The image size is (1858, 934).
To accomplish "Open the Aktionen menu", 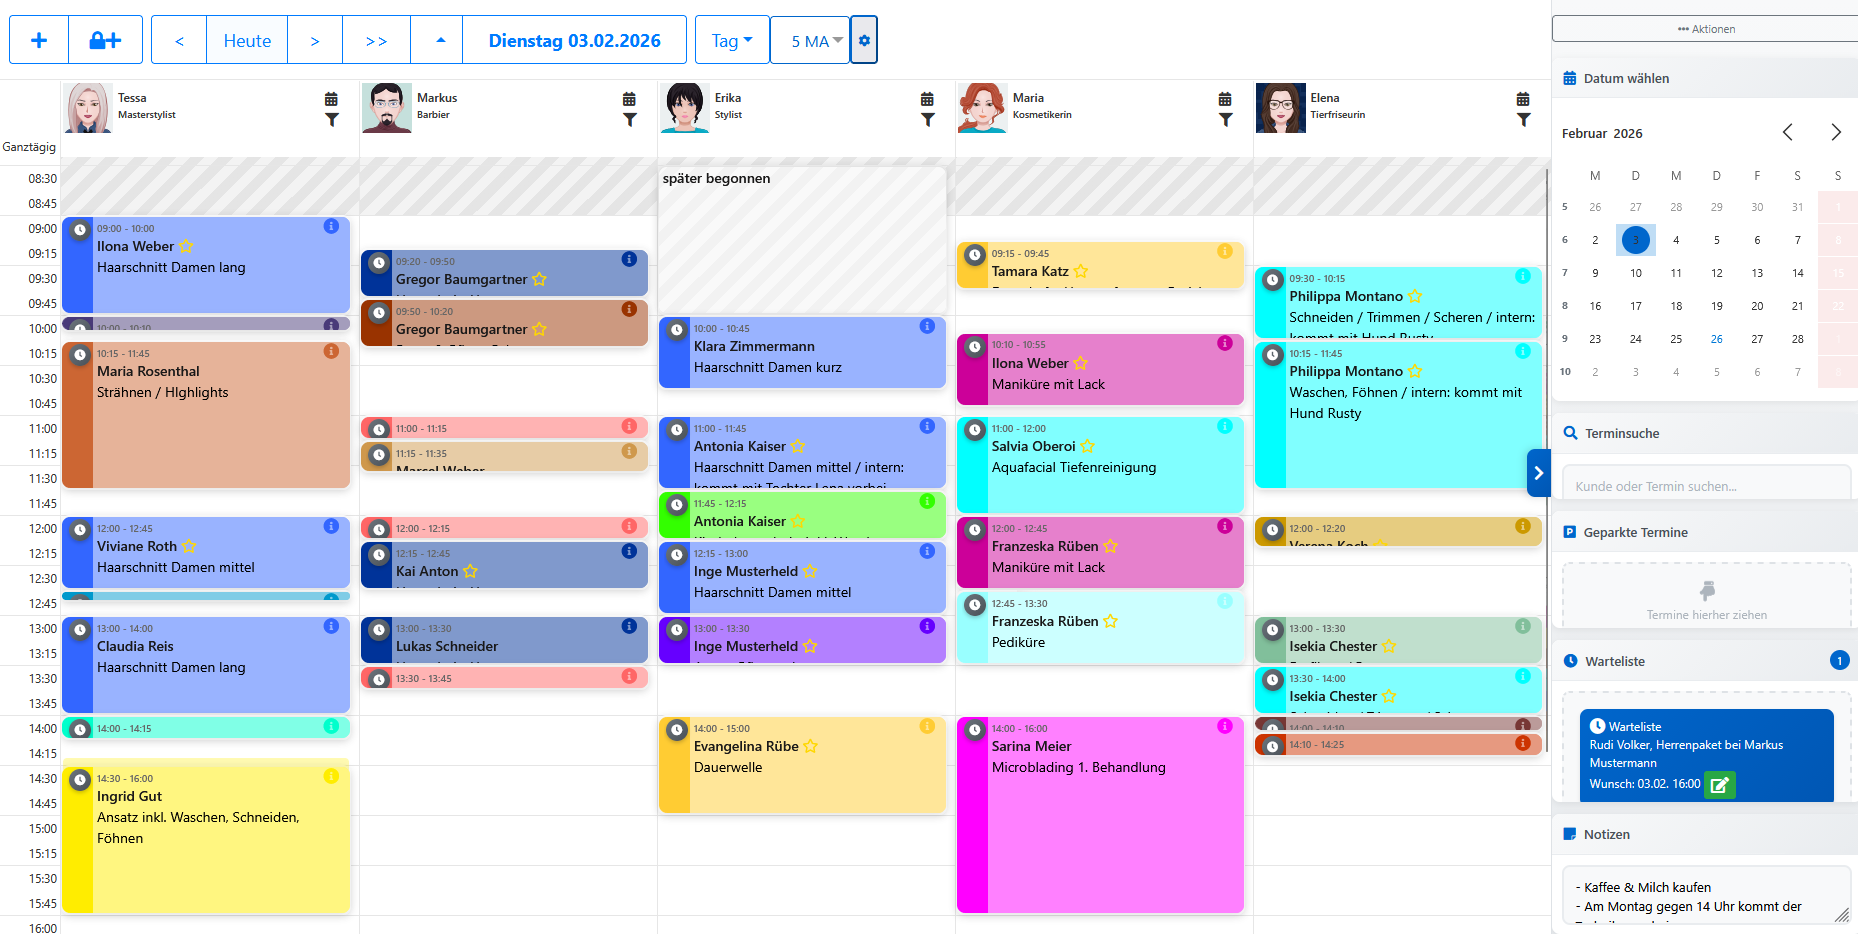I will 1706,29.
